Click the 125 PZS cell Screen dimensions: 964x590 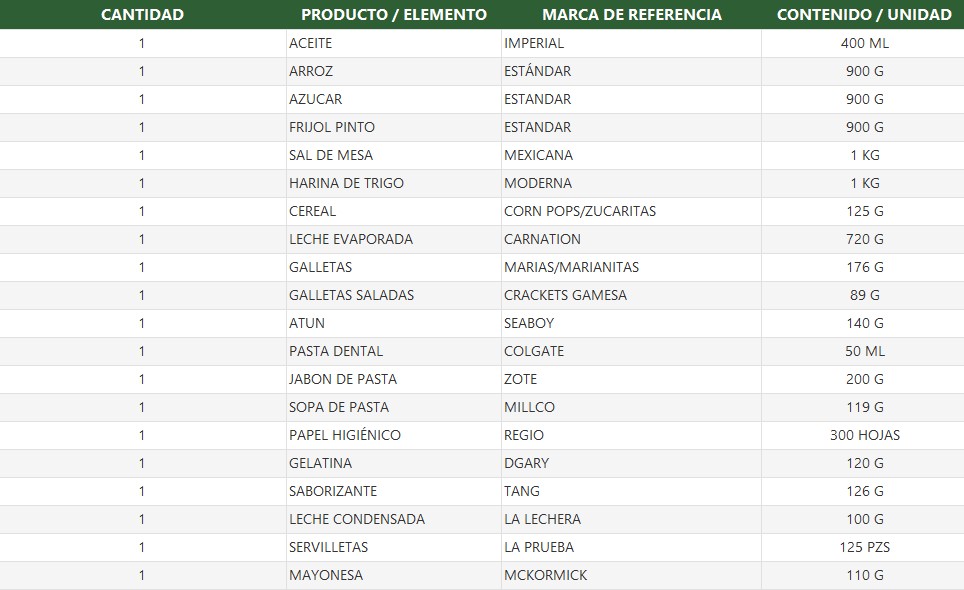[x=863, y=547]
